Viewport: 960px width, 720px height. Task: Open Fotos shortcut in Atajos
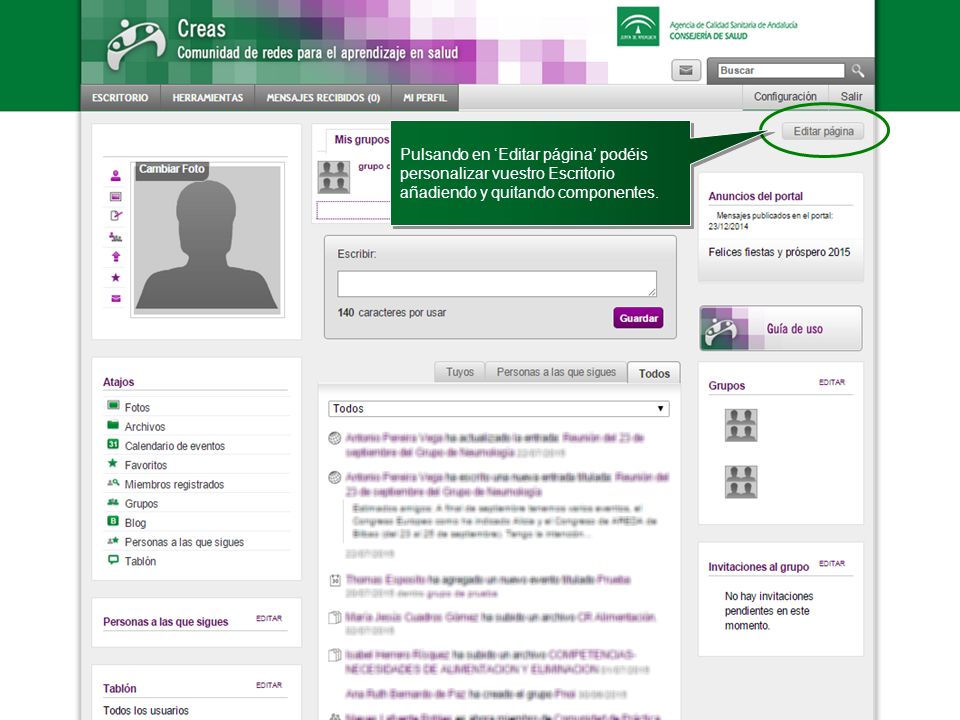[x=137, y=407]
